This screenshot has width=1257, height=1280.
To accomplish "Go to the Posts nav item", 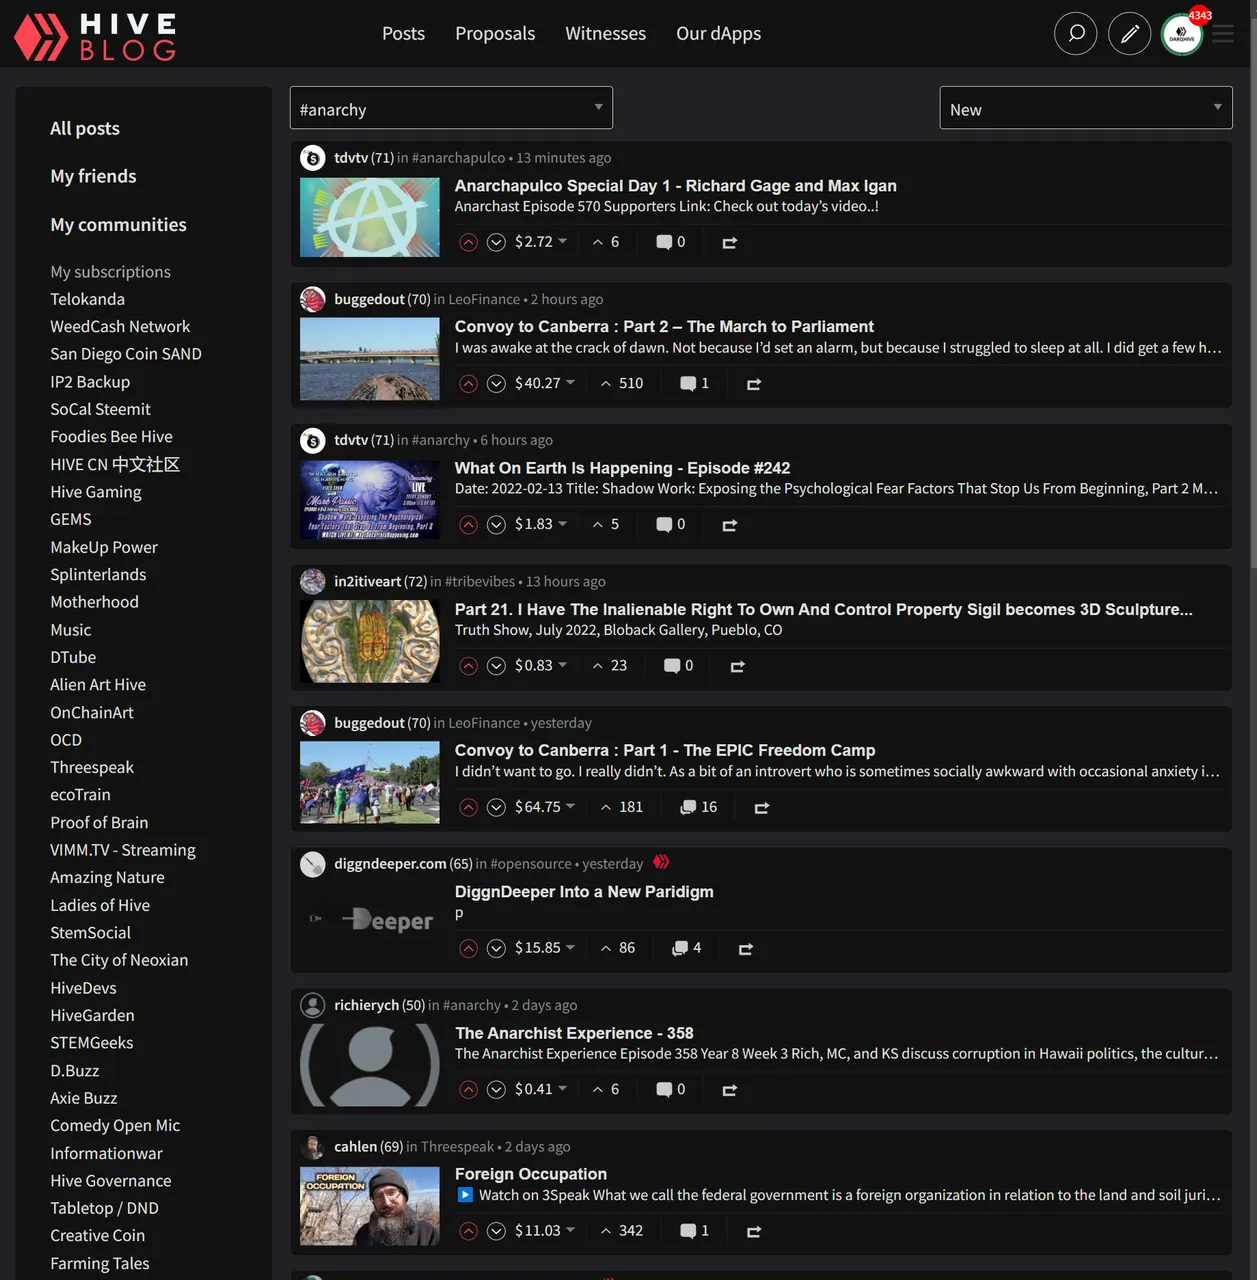I will [403, 34].
